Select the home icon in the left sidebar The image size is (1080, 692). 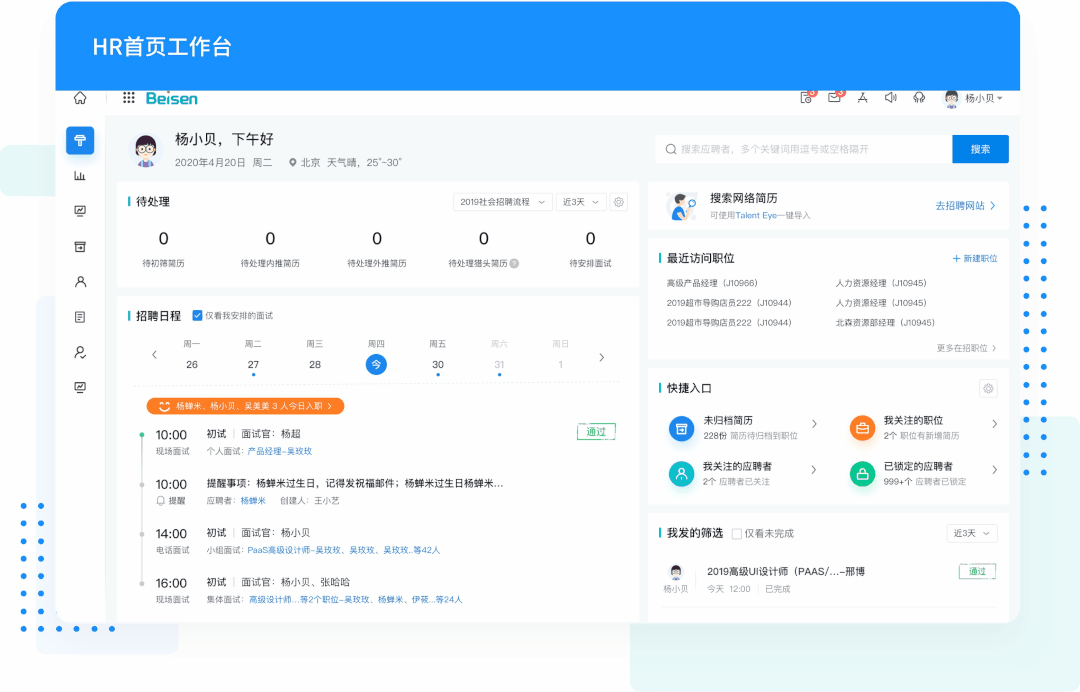click(x=79, y=97)
